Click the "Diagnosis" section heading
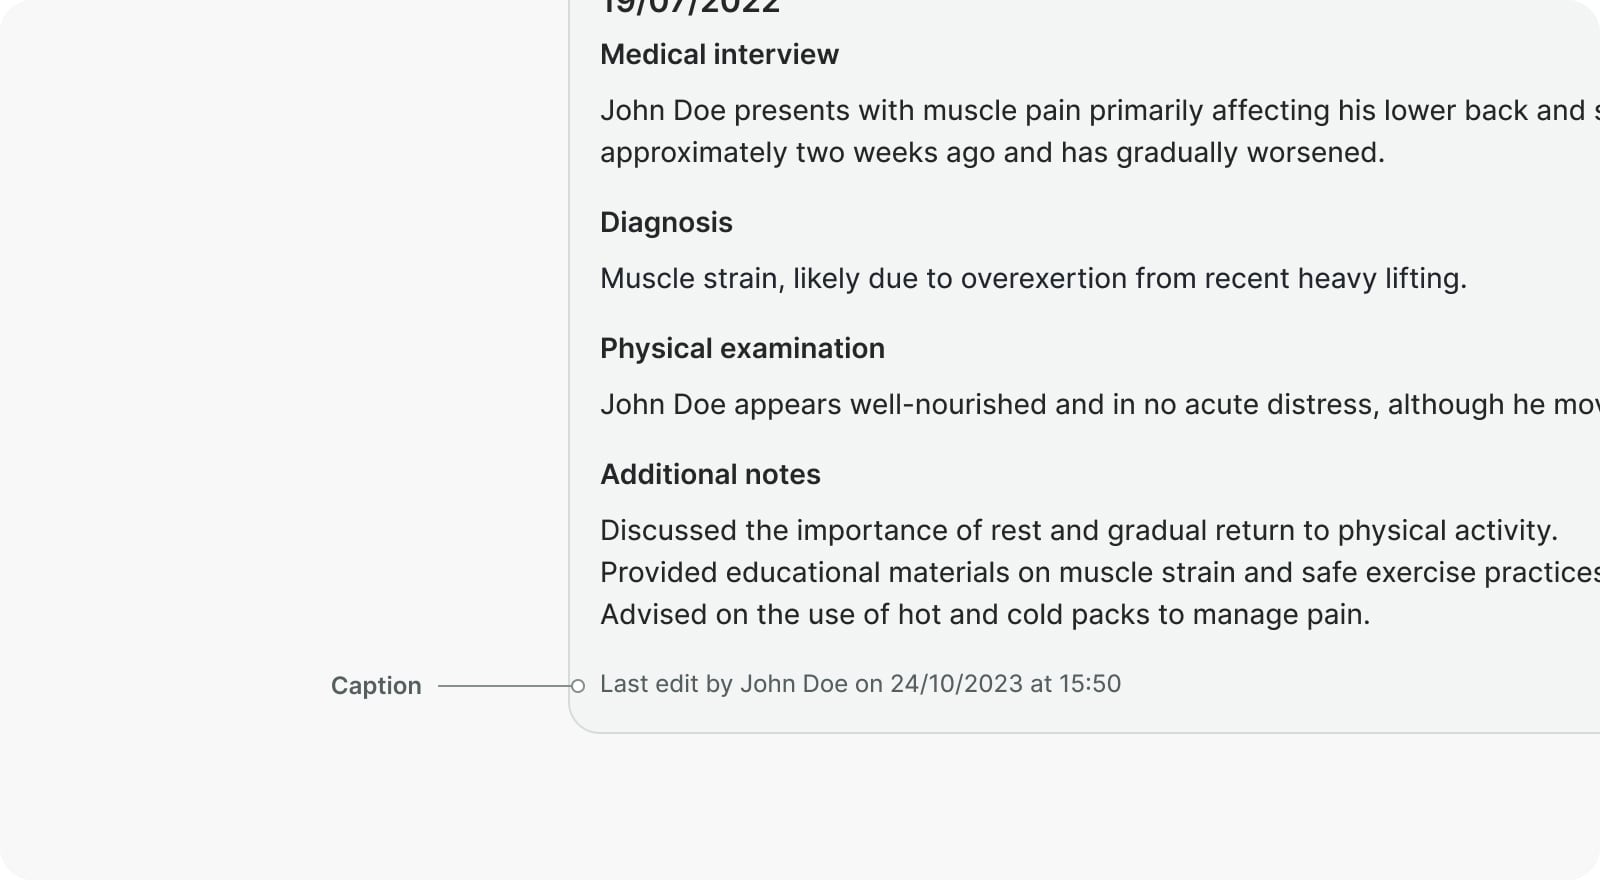Screen dimensions: 1600x880 pos(666,223)
